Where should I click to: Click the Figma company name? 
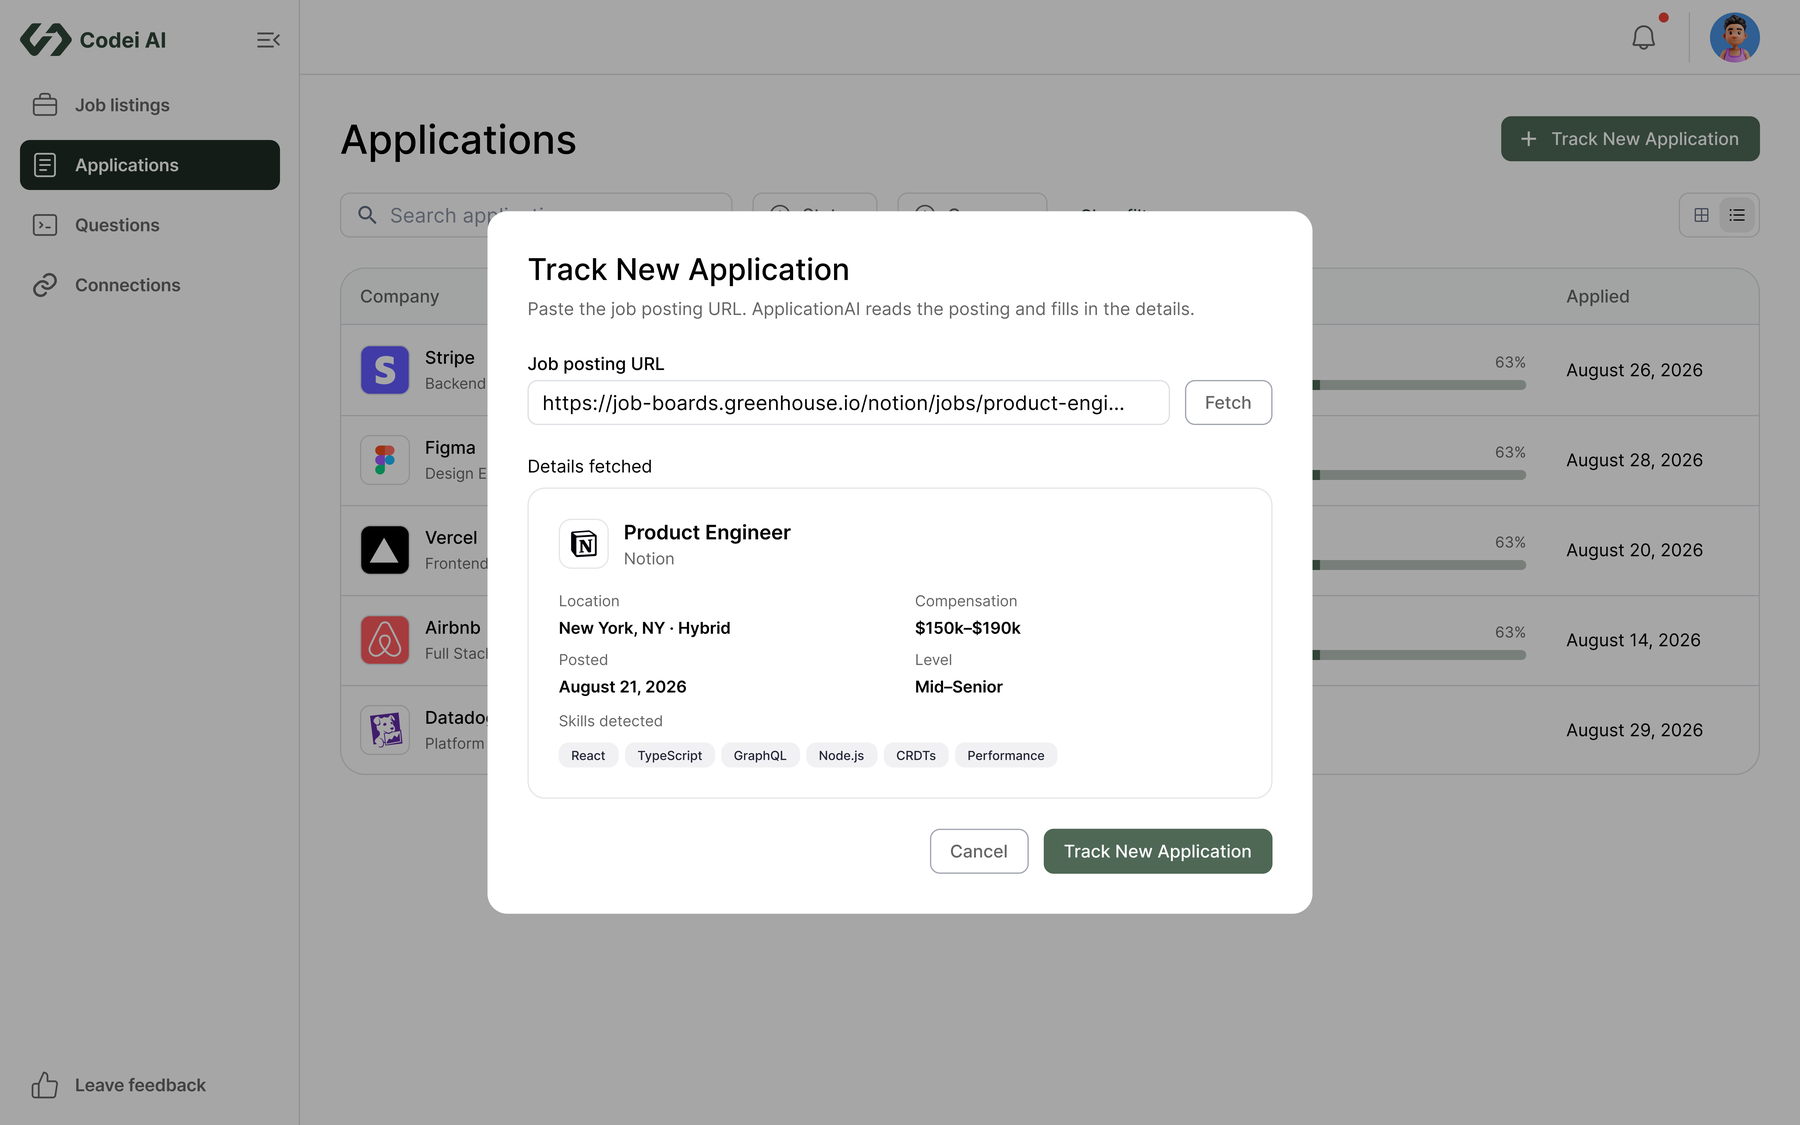pyautogui.click(x=450, y=447)
